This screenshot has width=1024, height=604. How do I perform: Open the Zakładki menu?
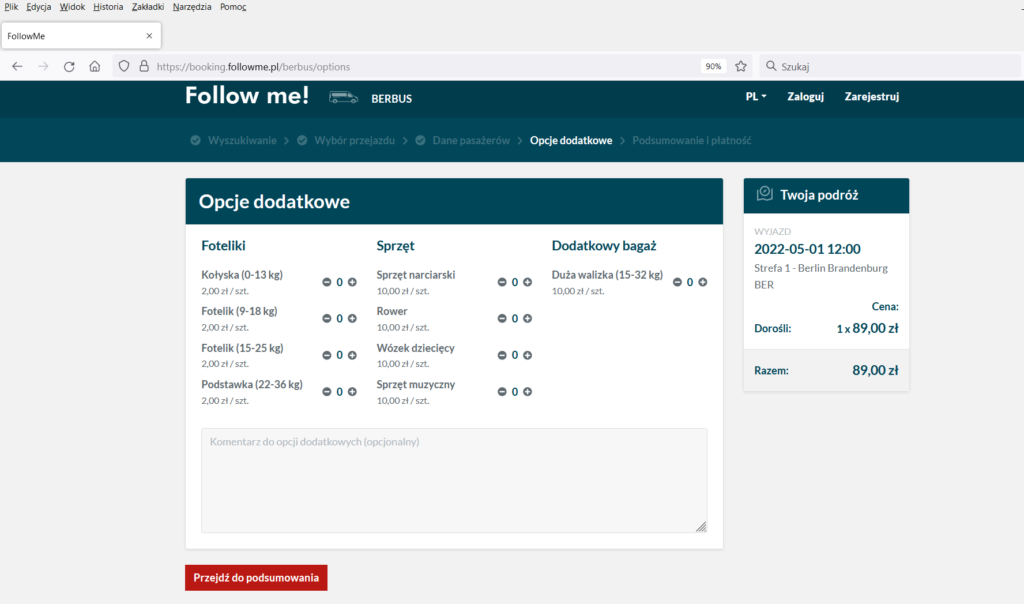click(148, 7)
